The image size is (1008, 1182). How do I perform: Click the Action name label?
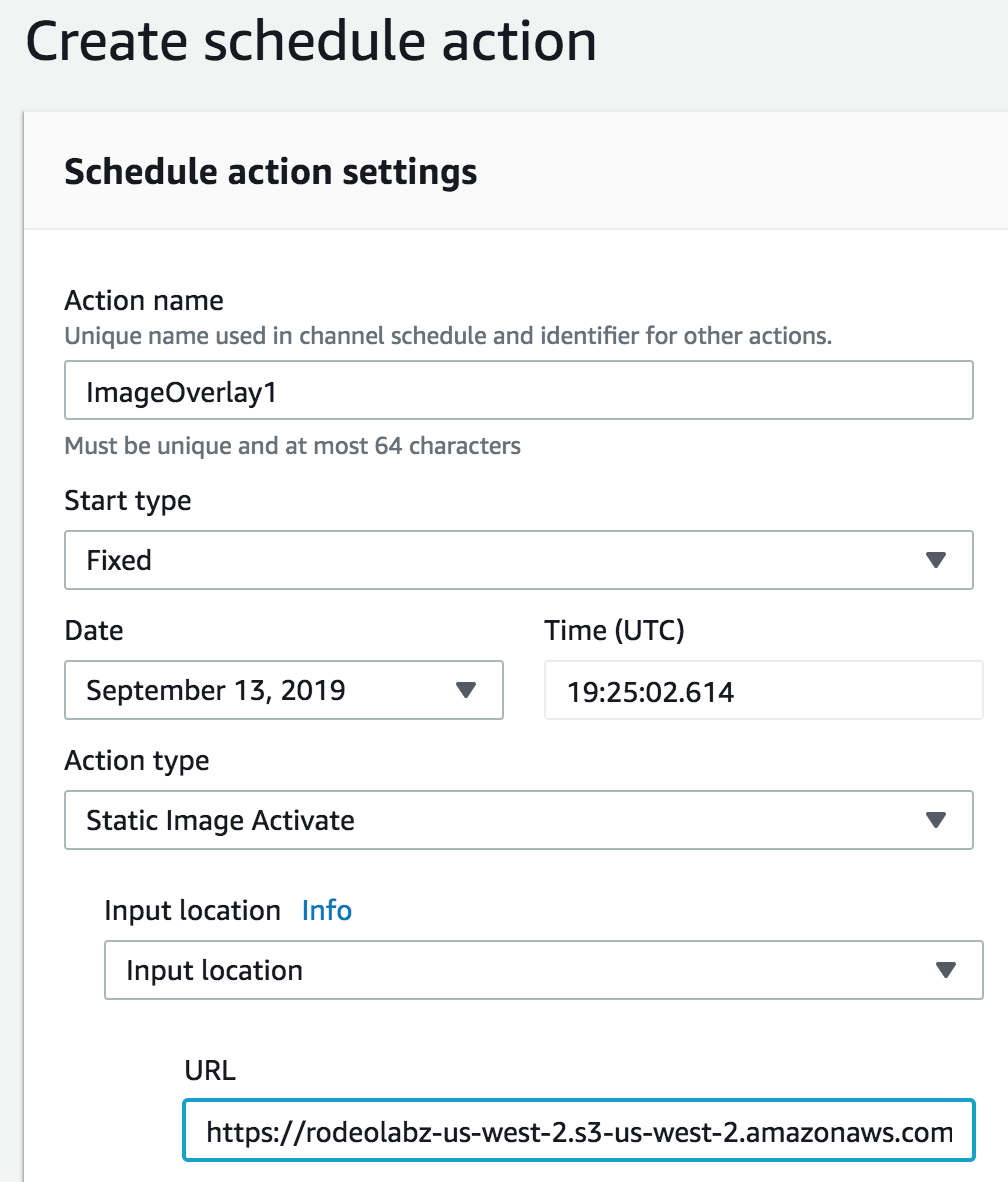coord(144,301)
